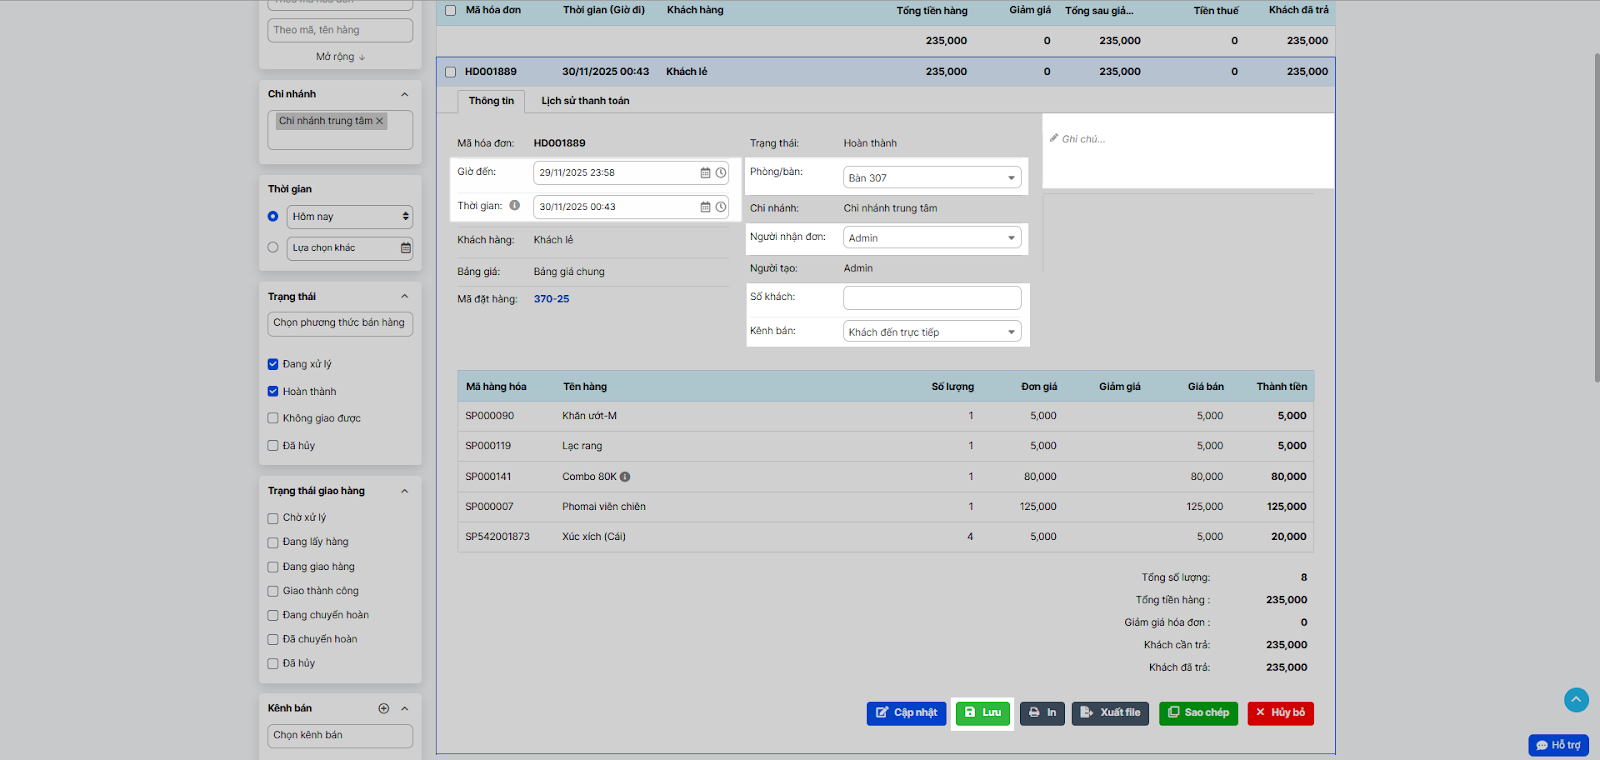This screenshot has width=1600, height=760.
Task: Collapse the Trạng thái filter panel
Action: click(405, 296)
